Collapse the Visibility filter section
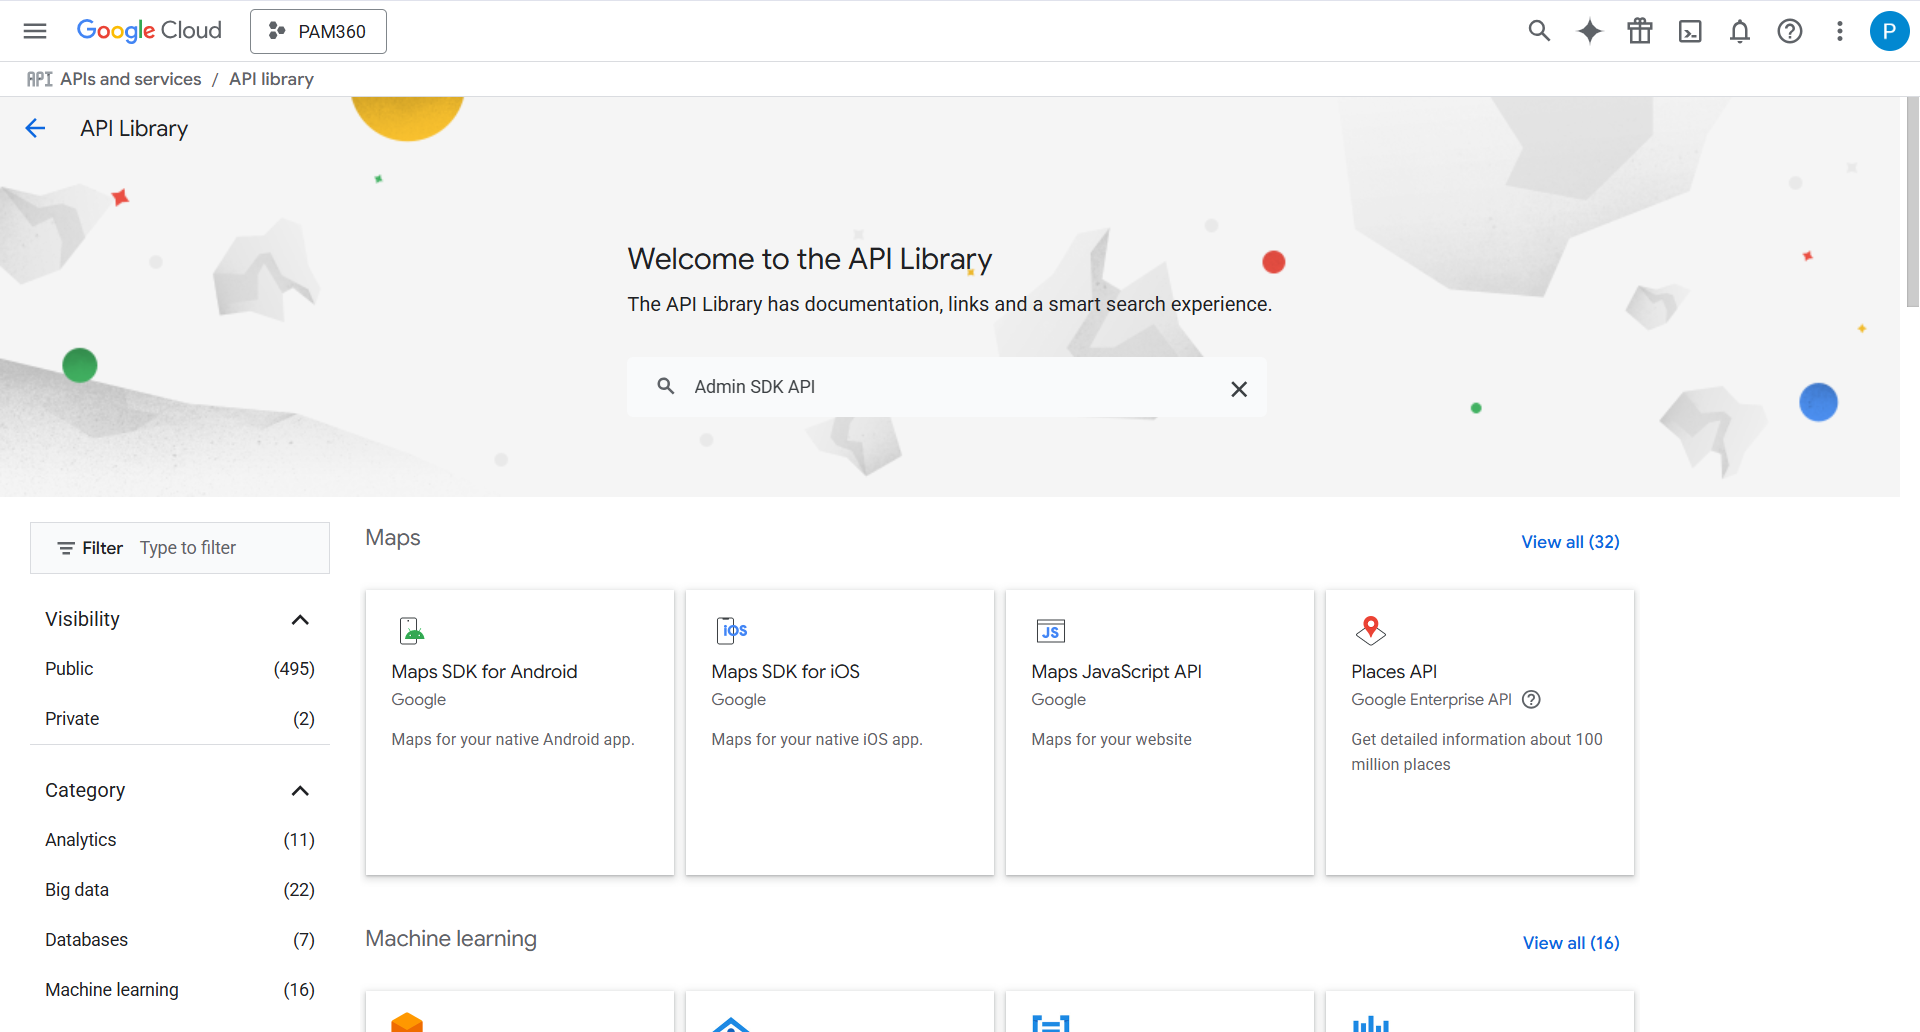The height and width of the screenshot is (1032, 1920). (300, 619)
